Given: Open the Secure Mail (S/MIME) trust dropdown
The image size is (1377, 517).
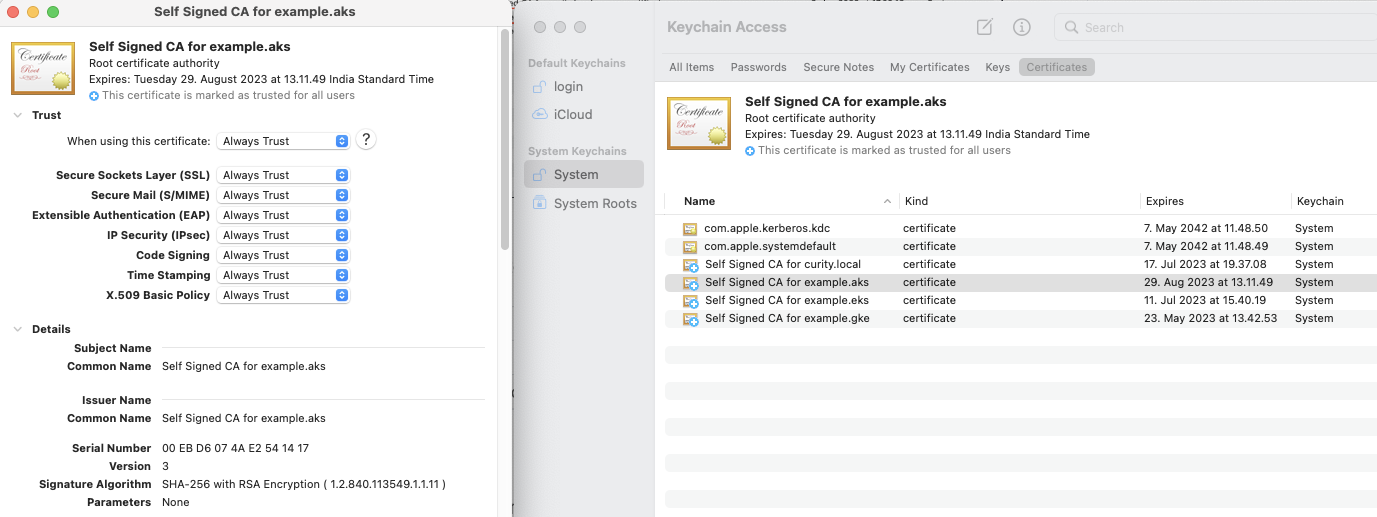Looking at the screenshot, I should pyautogui.click(x=284, y=195).
